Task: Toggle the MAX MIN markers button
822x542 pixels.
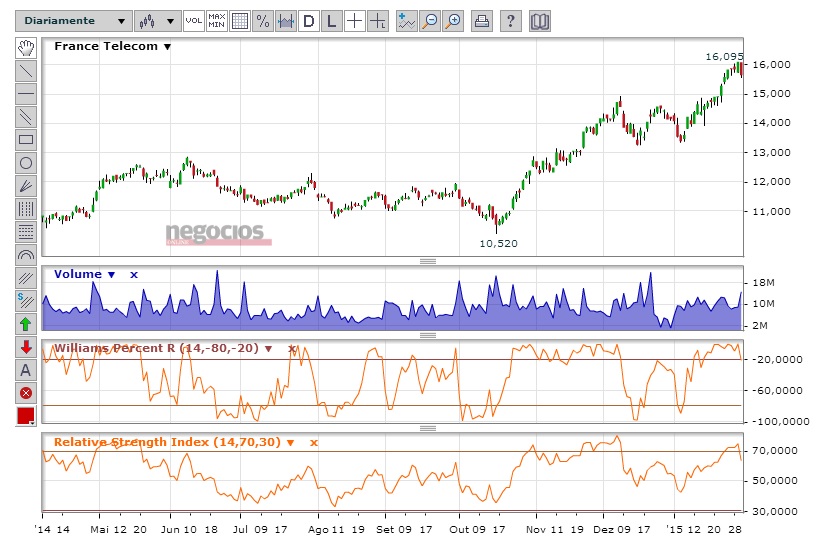Action: (217, 21)
